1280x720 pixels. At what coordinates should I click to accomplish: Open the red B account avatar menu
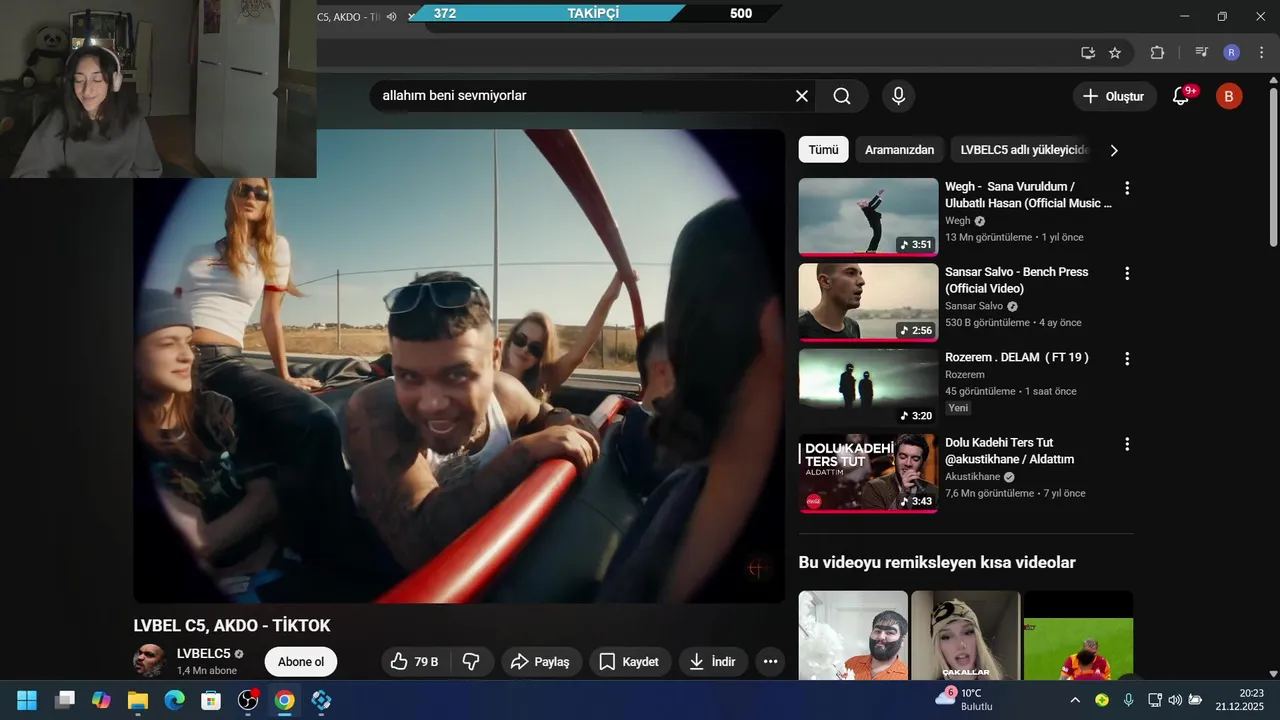pyautogui.click(x=1229, y=96)
